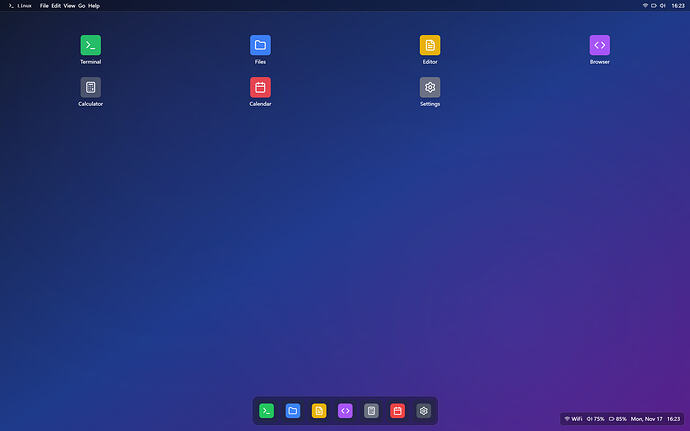Click the 85% battery indicator in the bottom tray

point(617,419)
